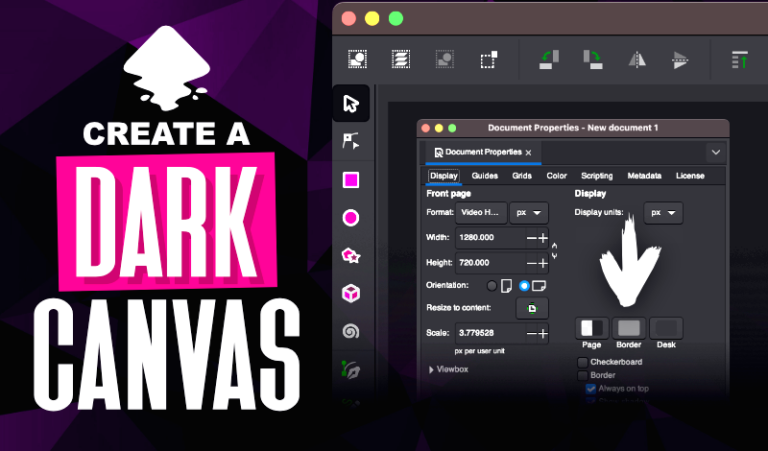The height and width of the screenshot is (451, 768).
Task: Open the Desk color swatch
Action: (x=666, y=328)
